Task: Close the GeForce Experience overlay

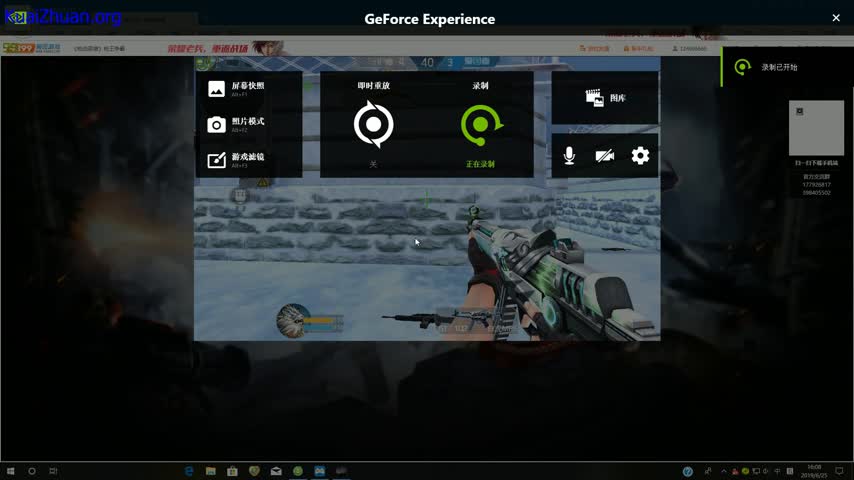Action: pos(836,18)
